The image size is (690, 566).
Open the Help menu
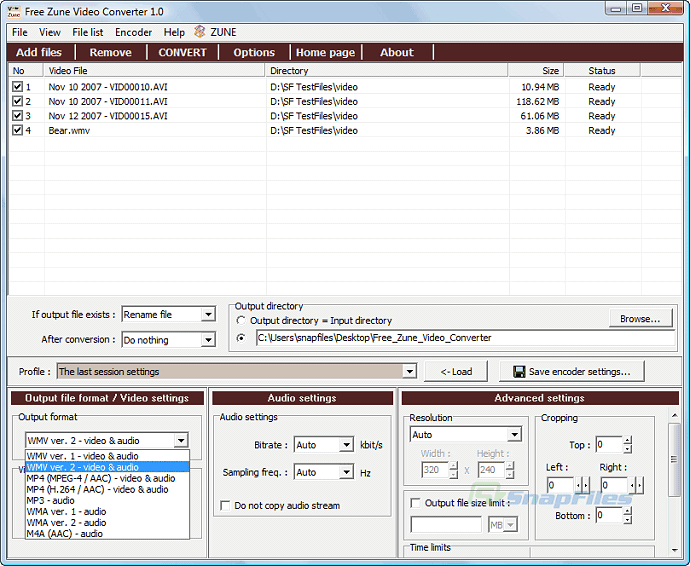coord(174,32)
